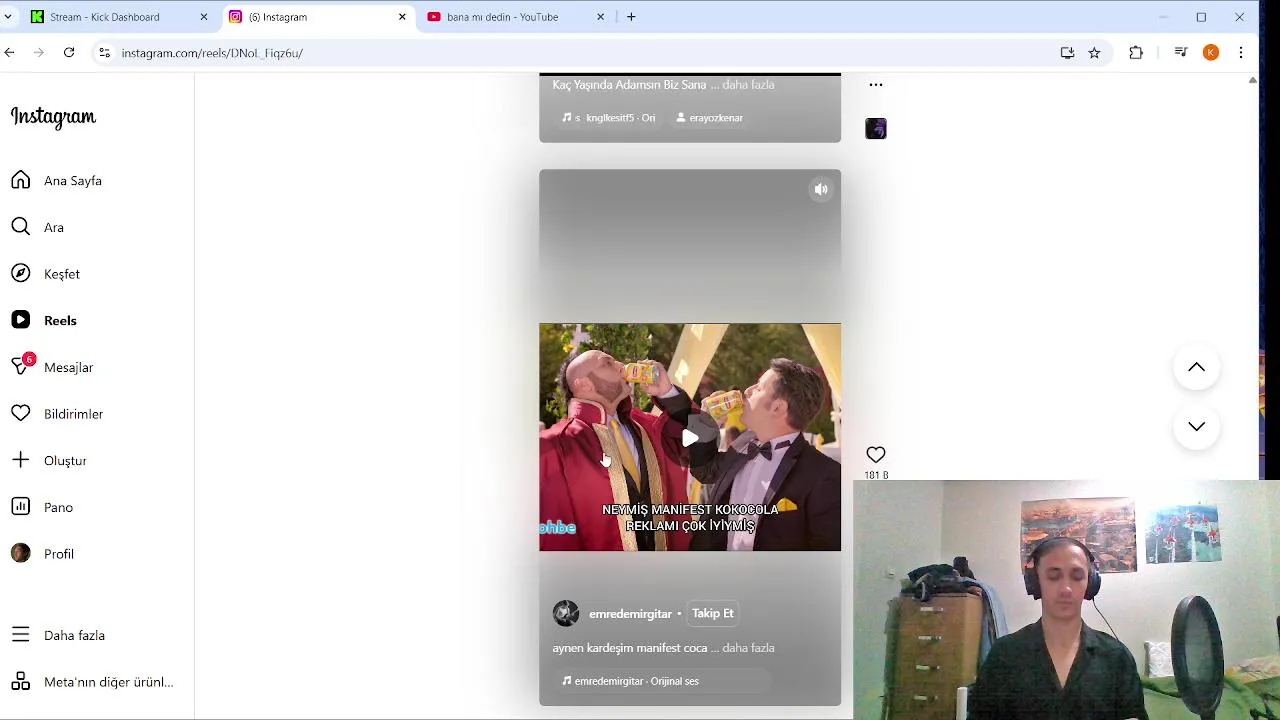Like the reel with the heart icon

click(x=876, y=455)
